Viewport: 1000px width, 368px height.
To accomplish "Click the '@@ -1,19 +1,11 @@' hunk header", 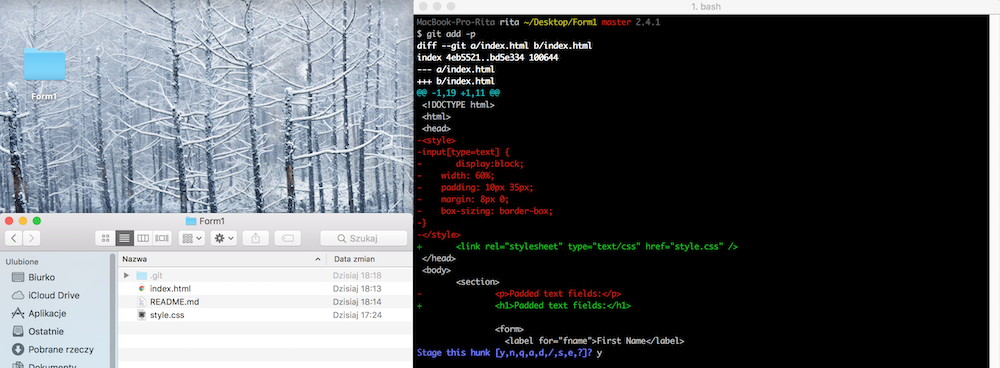I will 458,93.
